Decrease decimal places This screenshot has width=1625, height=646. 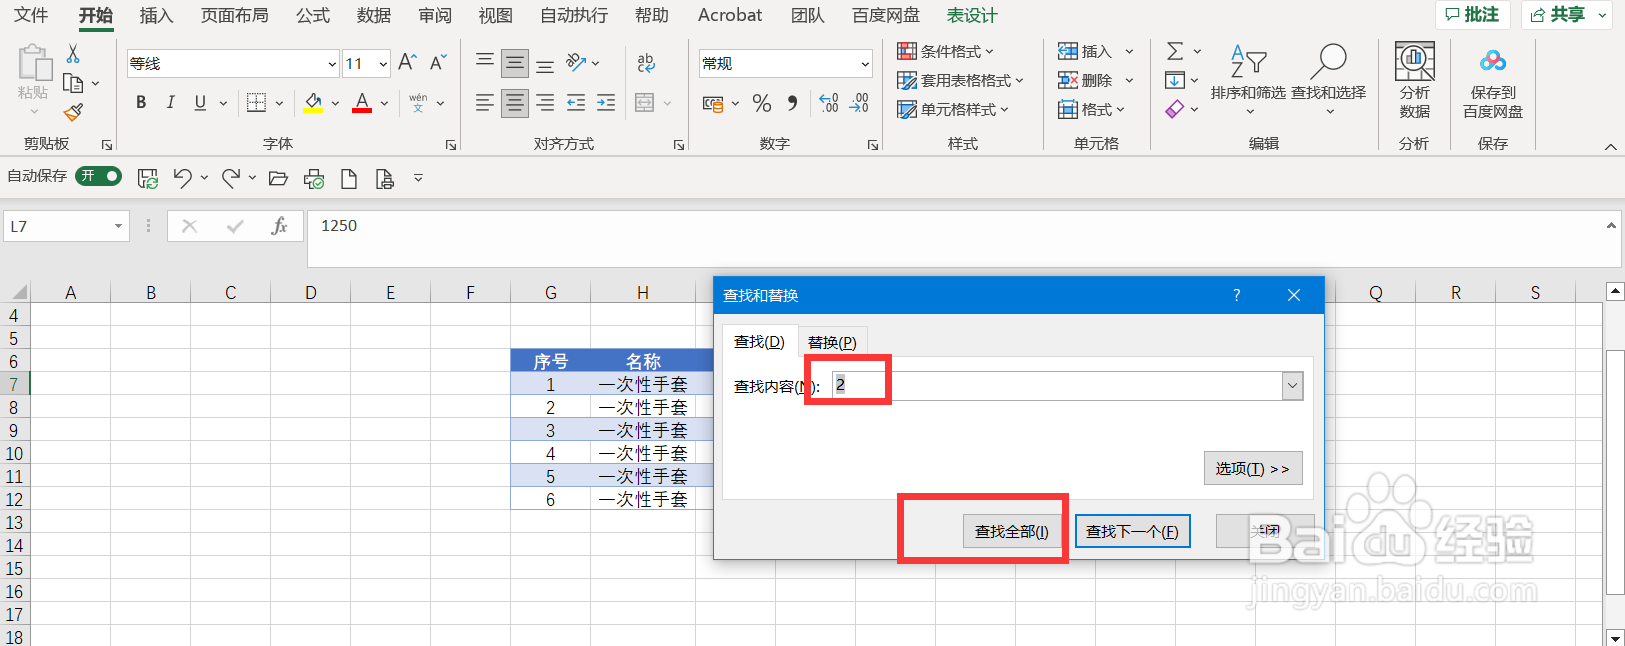[x=859, y=103]
